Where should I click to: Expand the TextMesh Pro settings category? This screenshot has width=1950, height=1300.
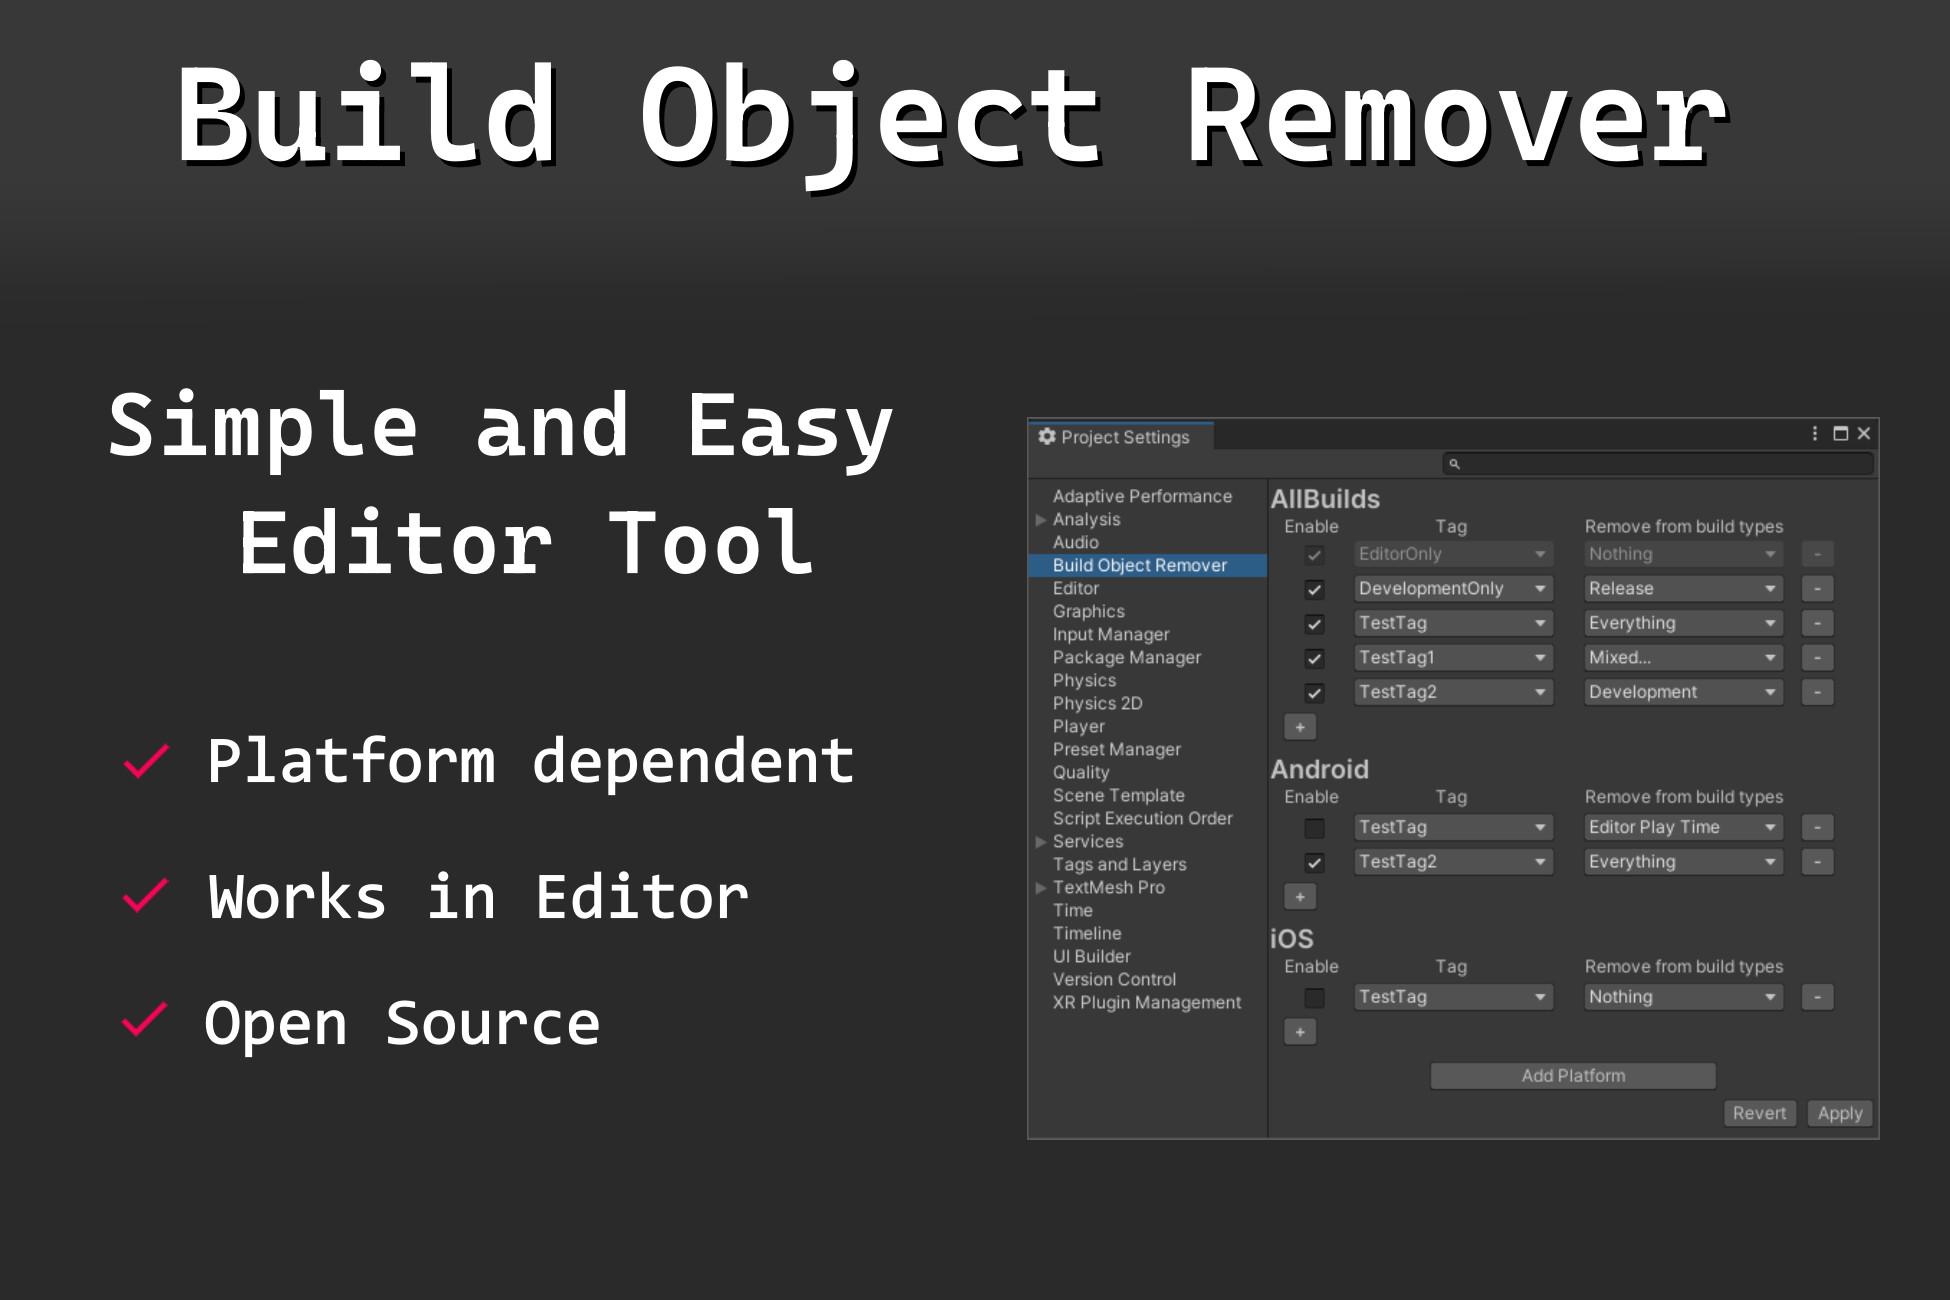[1040, 888]
